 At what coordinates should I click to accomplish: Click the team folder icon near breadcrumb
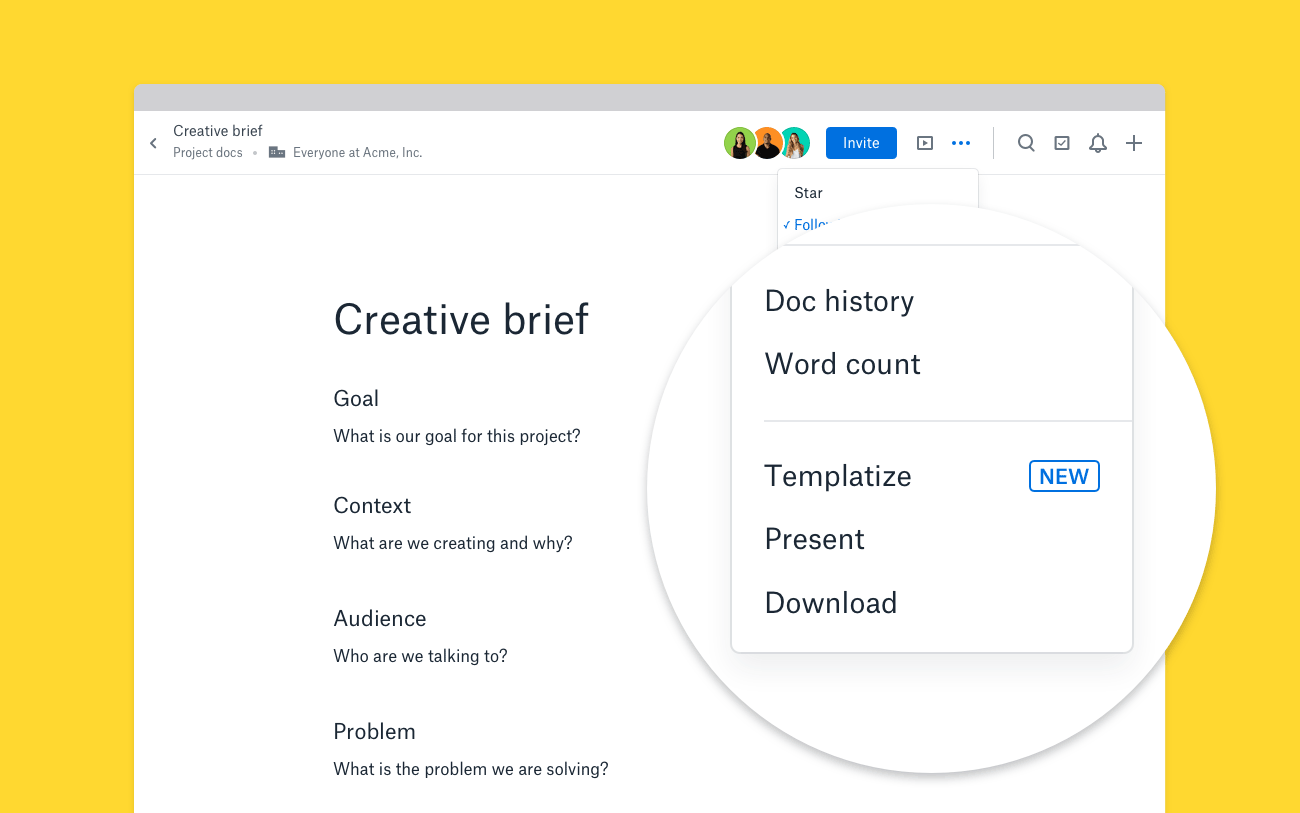click(276, 152)
